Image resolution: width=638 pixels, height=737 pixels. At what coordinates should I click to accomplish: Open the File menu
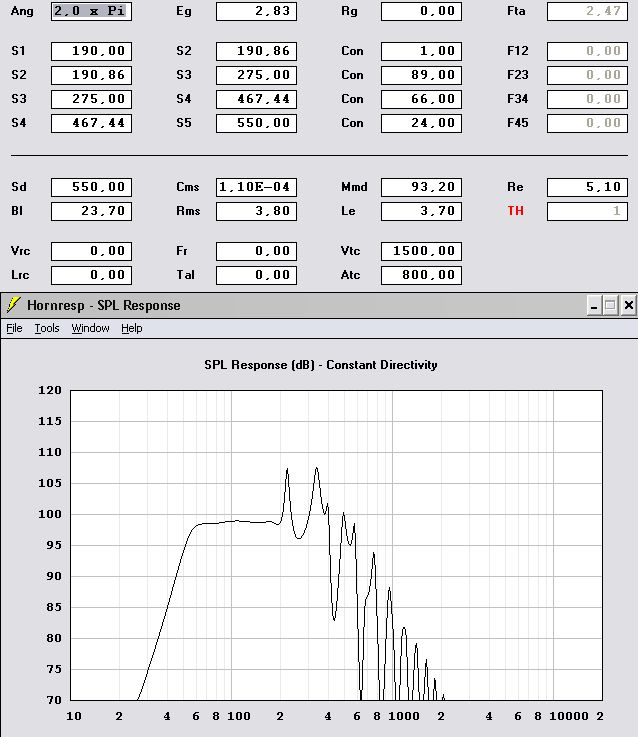coord(14,328)
